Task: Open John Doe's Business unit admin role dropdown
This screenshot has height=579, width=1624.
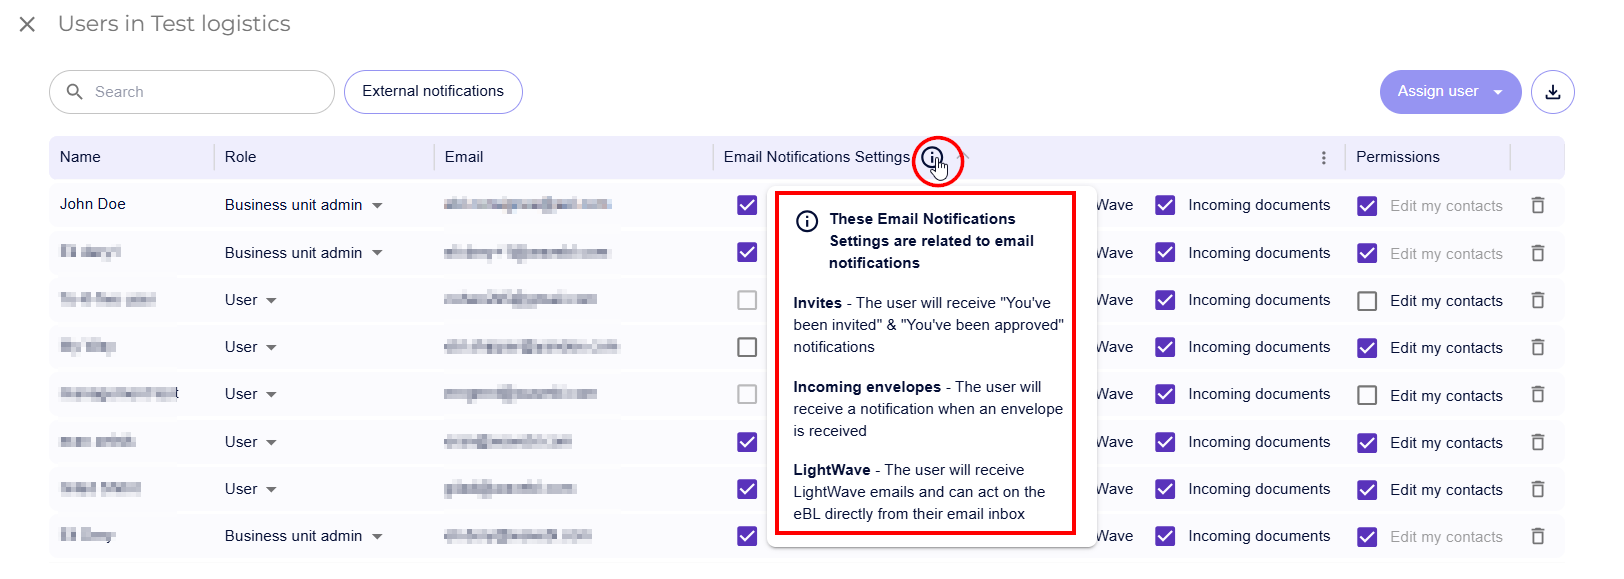Action: (304, 205)
